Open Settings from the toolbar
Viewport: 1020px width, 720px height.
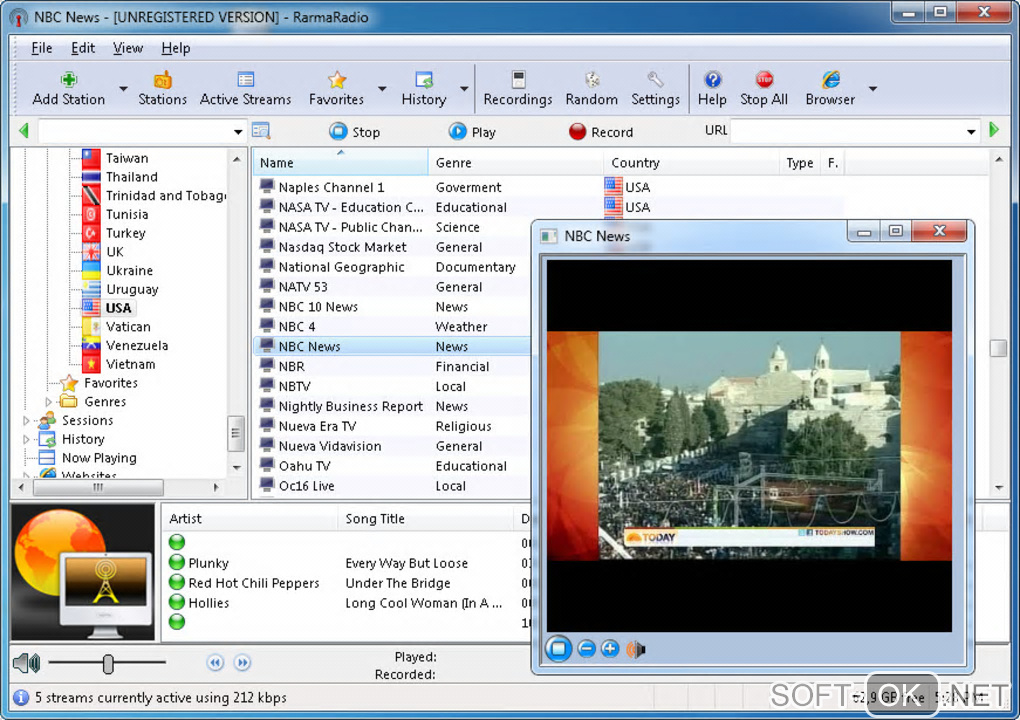[655, 80]
